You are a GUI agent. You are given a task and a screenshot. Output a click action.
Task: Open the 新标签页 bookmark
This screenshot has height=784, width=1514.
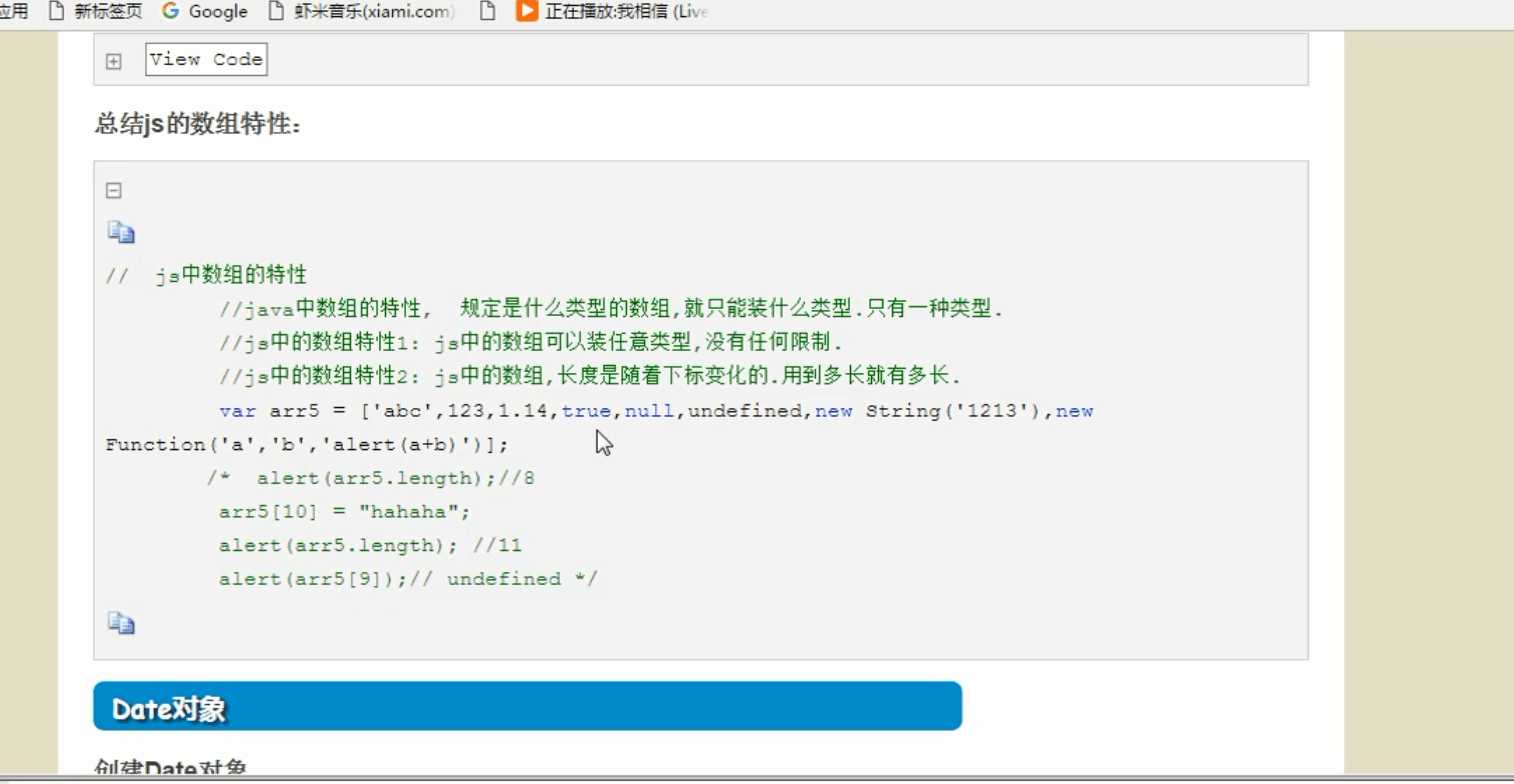[x=96, y=12]
